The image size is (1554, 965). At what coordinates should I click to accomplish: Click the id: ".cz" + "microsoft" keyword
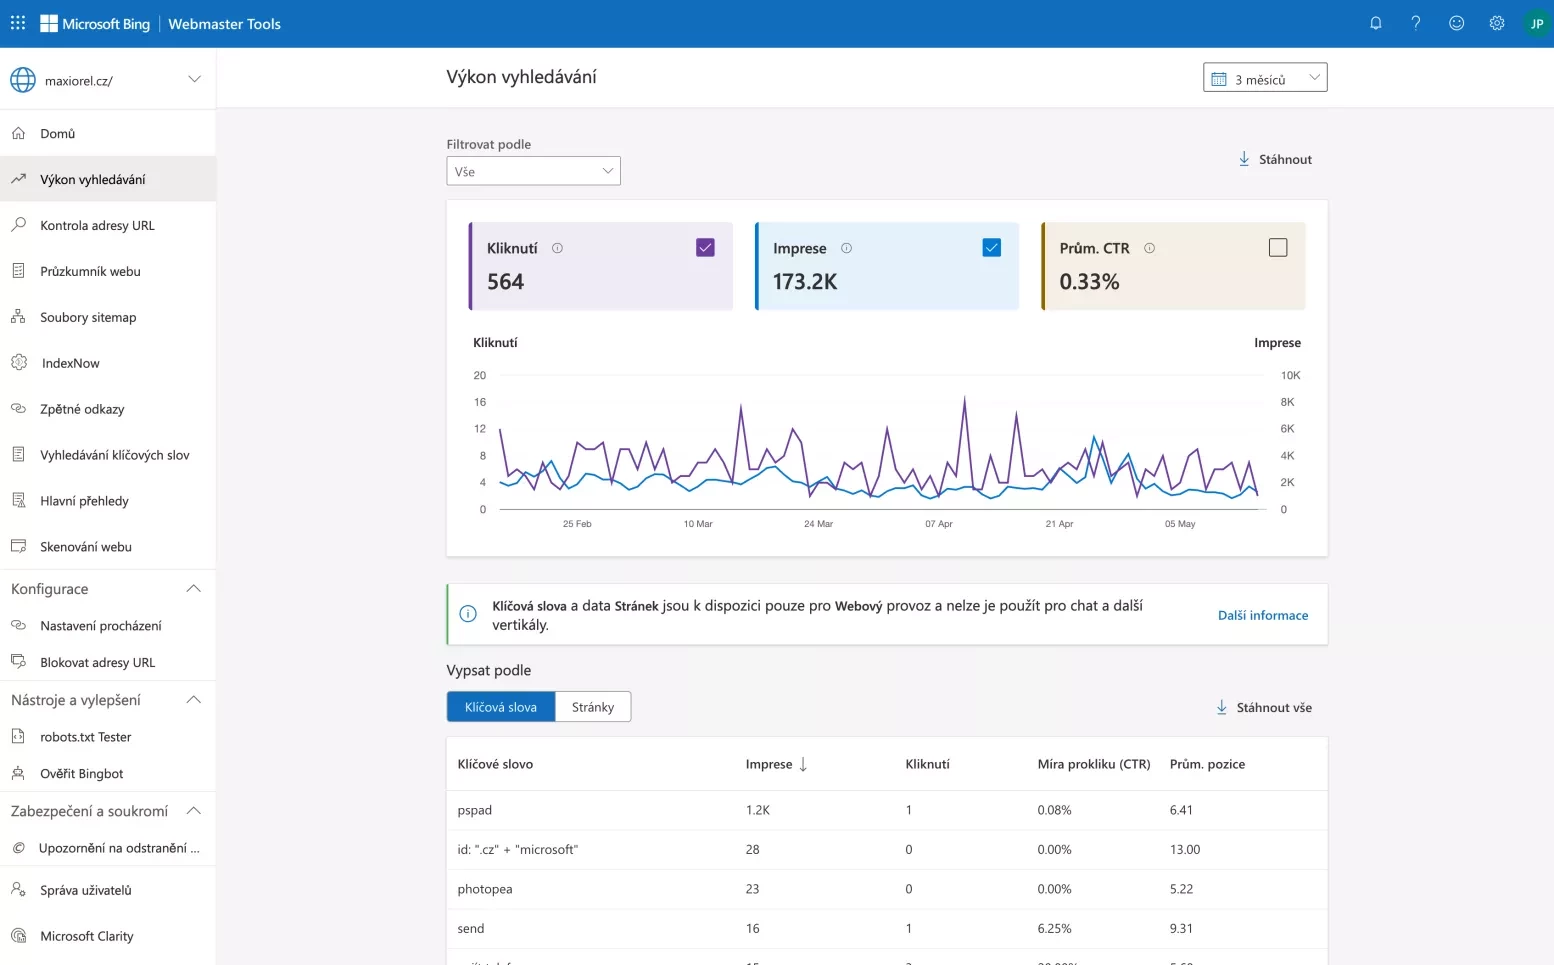[x=518, y=849]
